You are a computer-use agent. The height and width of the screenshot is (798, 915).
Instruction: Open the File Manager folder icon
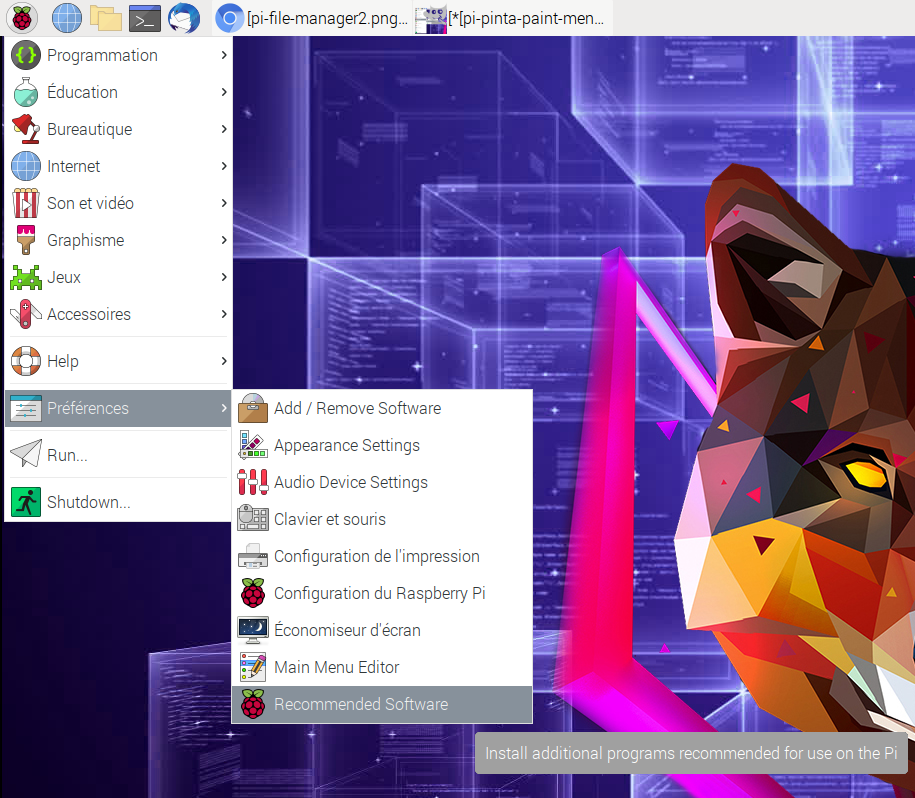pos(105,18)
